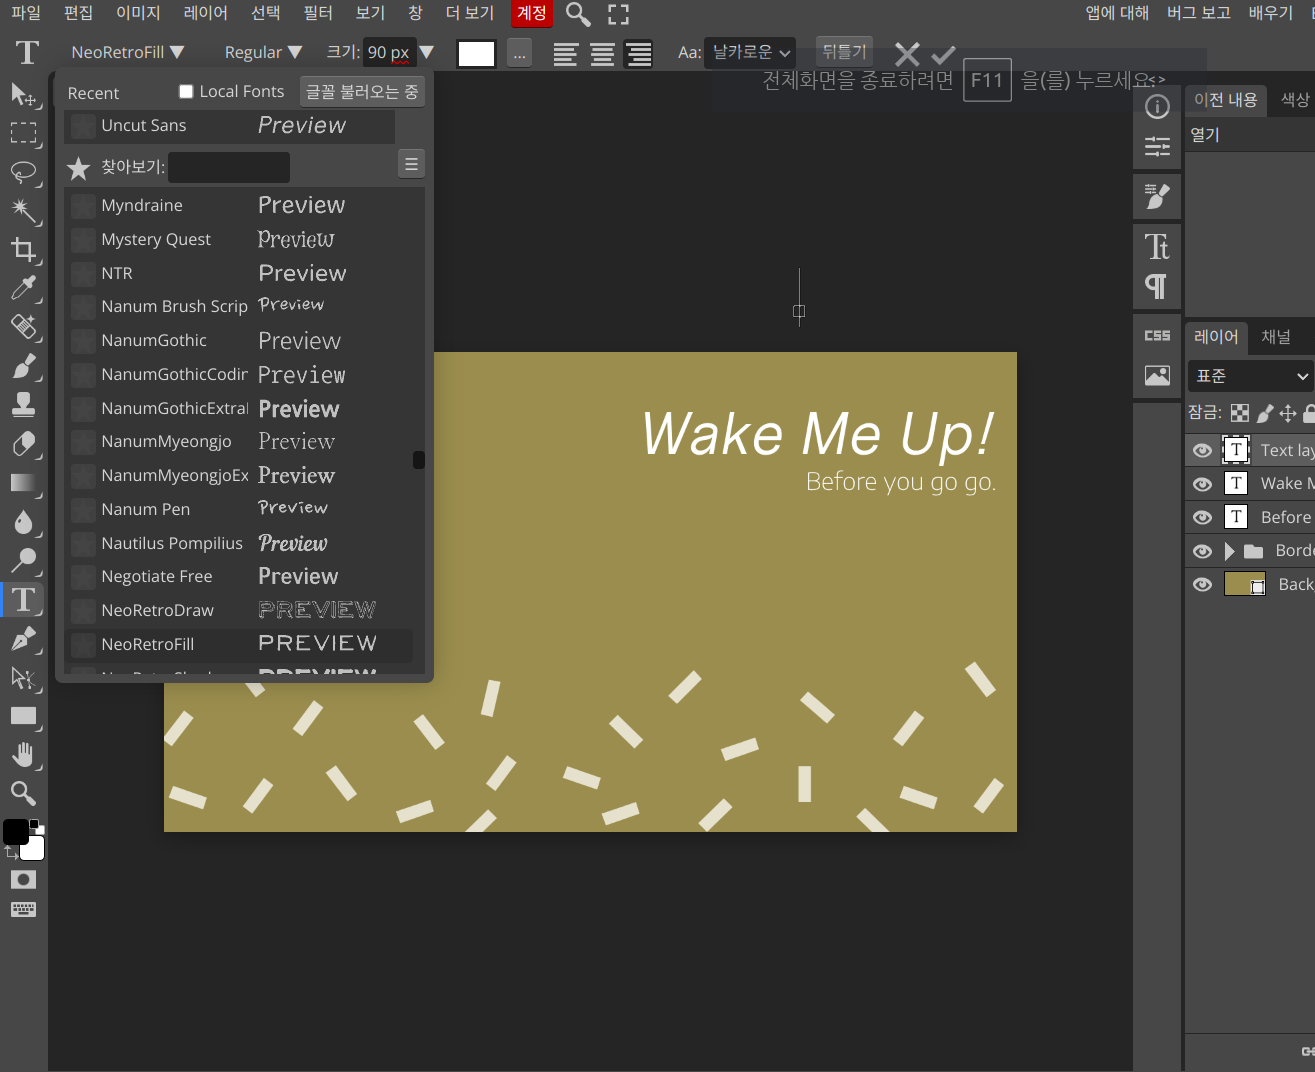Open the 버그 보고 link
The image size is (1315, 1072).
pyautogui.click(x=1199, y=13)
